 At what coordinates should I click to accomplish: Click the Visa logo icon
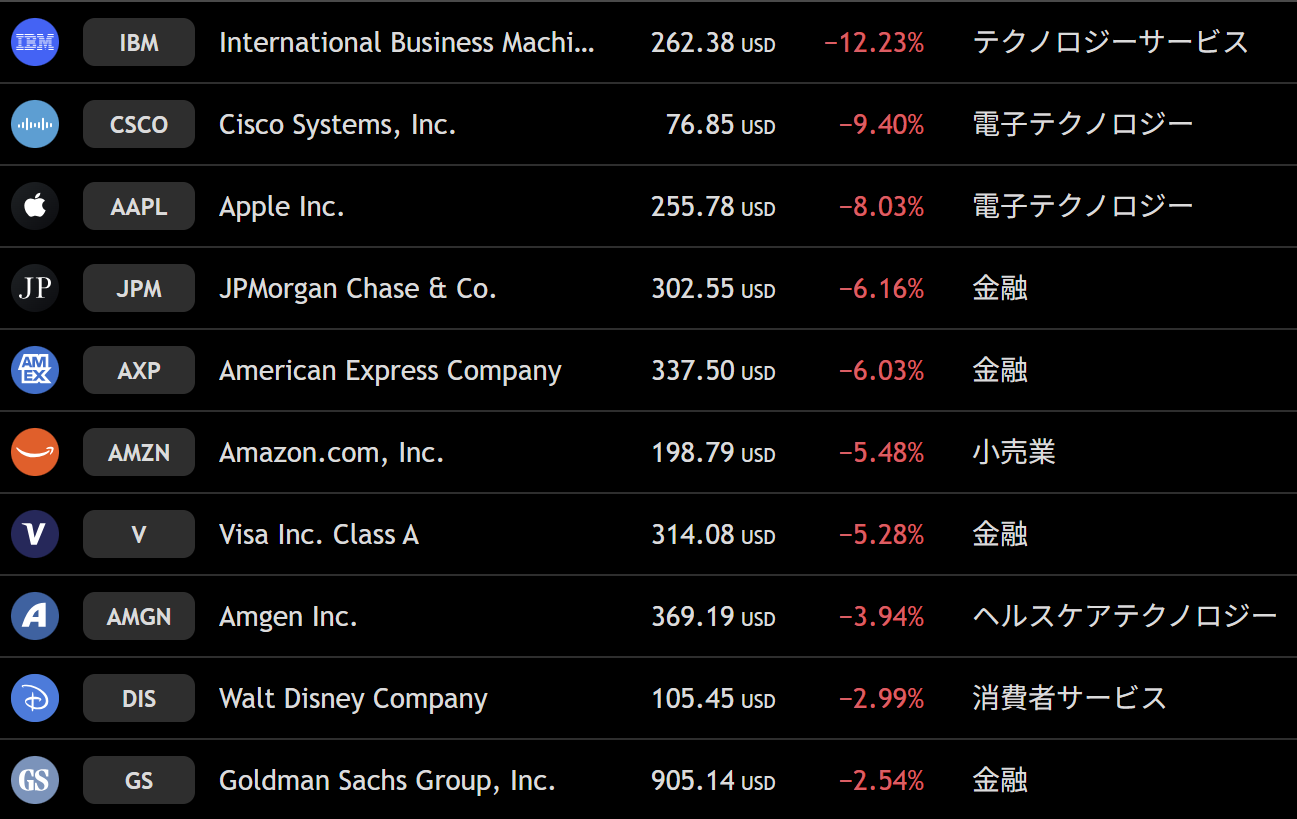[x=35, y=534]
